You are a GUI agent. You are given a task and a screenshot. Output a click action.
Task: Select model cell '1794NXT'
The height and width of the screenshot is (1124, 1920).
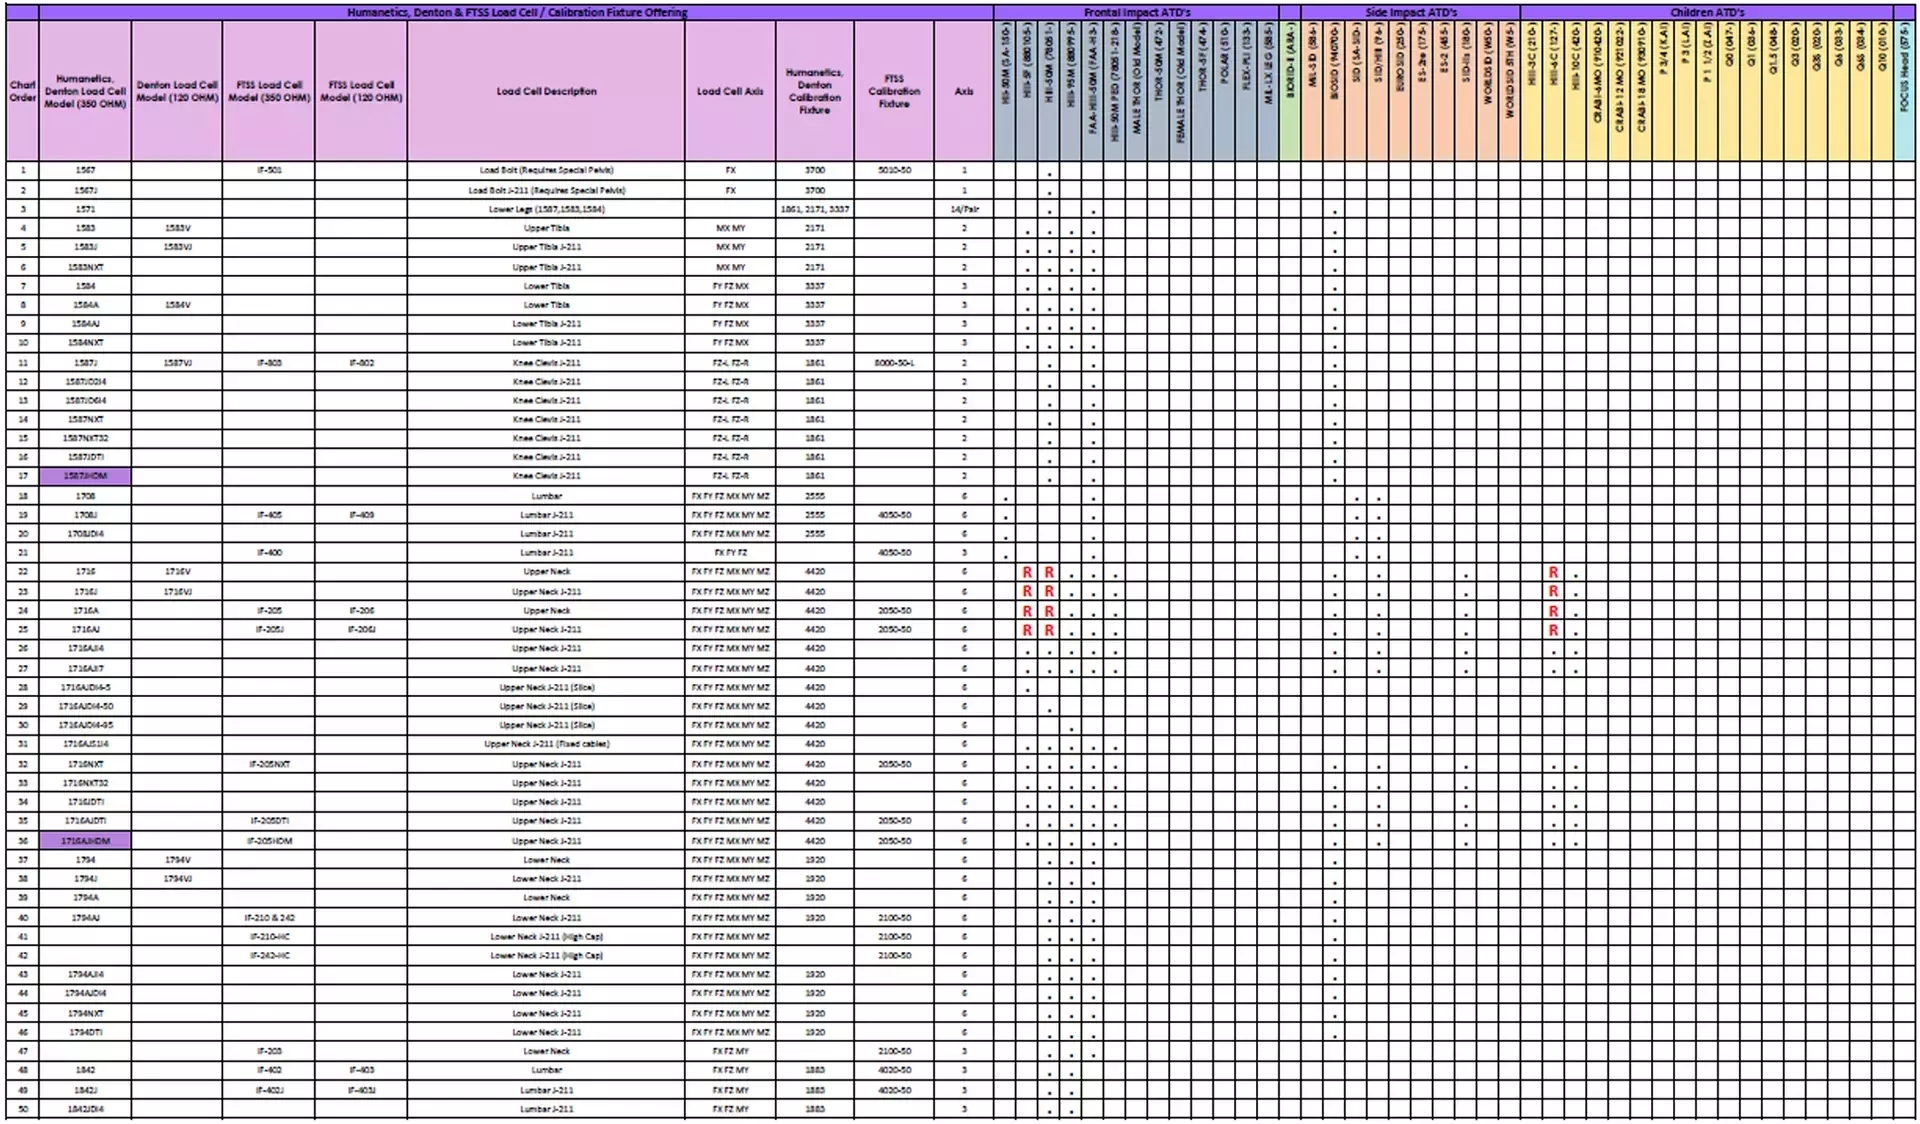click(85, 1013)
